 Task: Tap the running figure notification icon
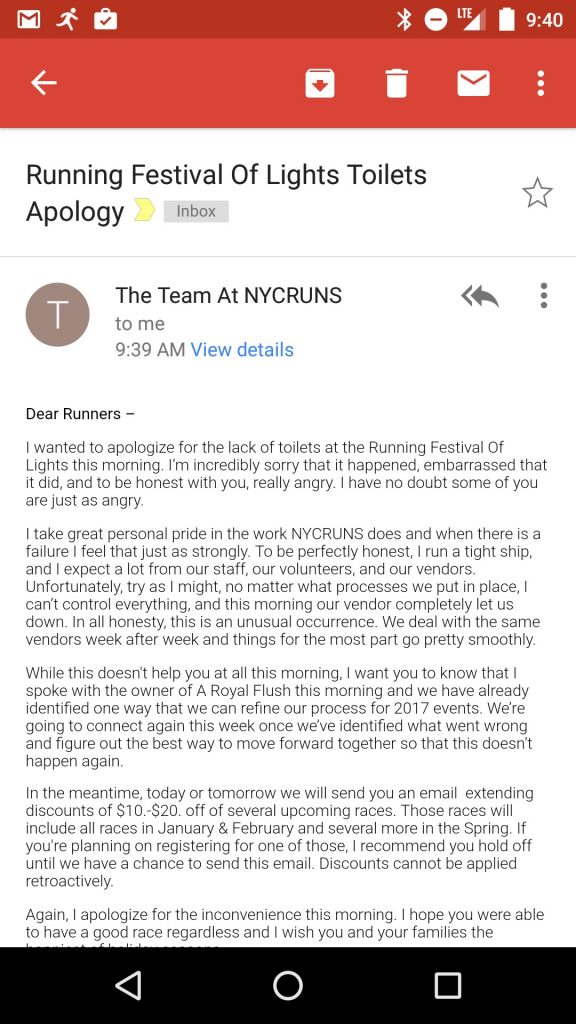[66, 20]
